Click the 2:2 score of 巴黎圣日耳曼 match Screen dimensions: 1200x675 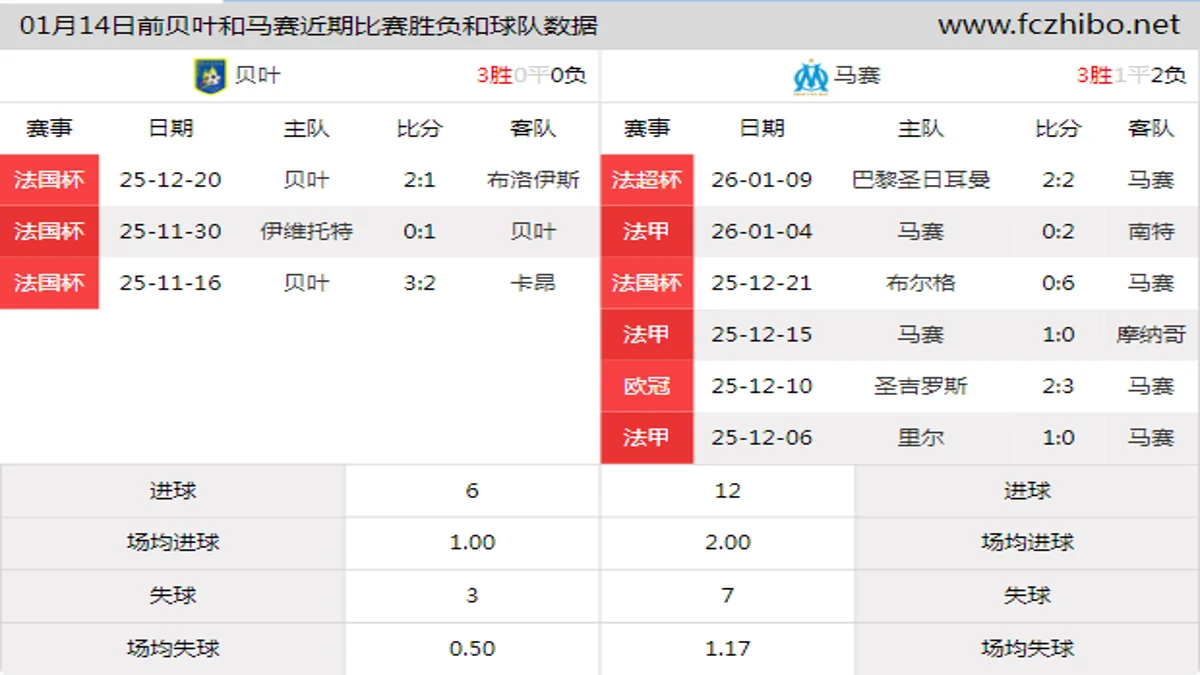pos(1057,180)
